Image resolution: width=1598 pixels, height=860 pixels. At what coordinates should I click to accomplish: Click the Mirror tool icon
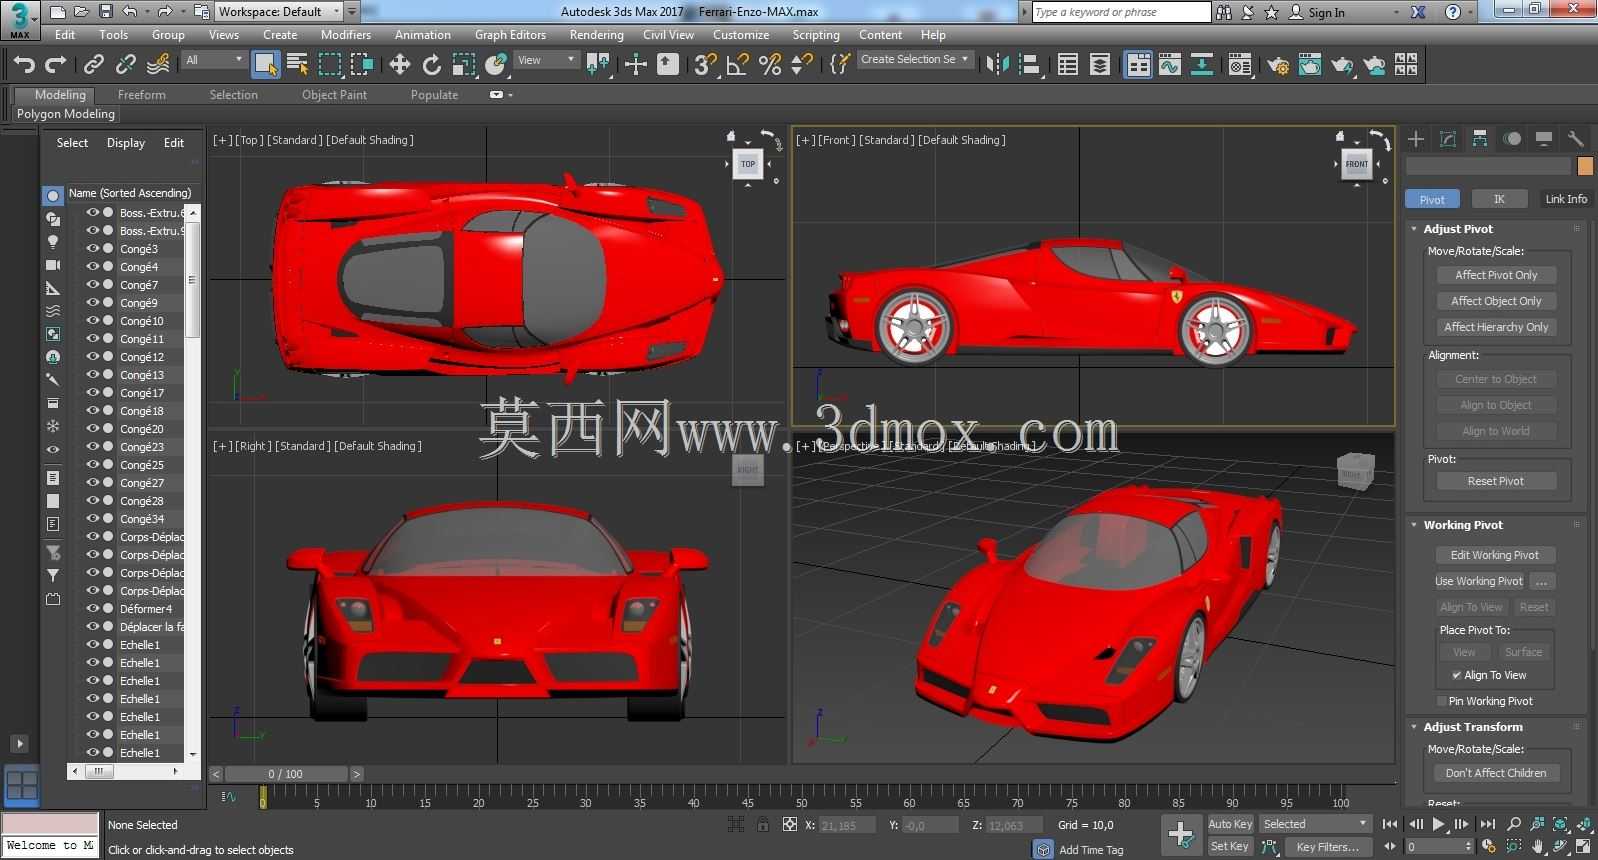pos(997,65)
